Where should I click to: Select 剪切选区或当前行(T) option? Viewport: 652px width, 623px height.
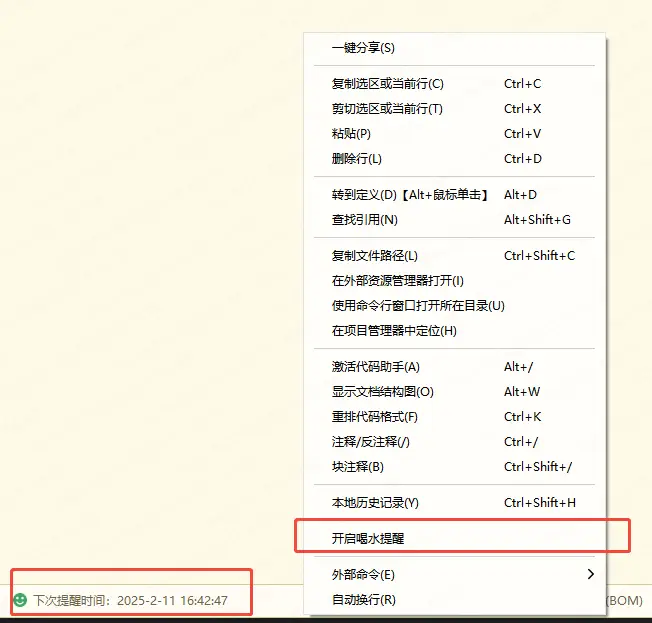[x=387, y=109]
